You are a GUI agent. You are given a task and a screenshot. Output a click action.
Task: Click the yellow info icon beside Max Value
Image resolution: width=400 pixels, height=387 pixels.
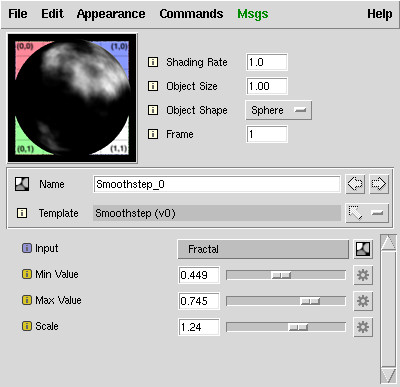(x=27, y=300)
